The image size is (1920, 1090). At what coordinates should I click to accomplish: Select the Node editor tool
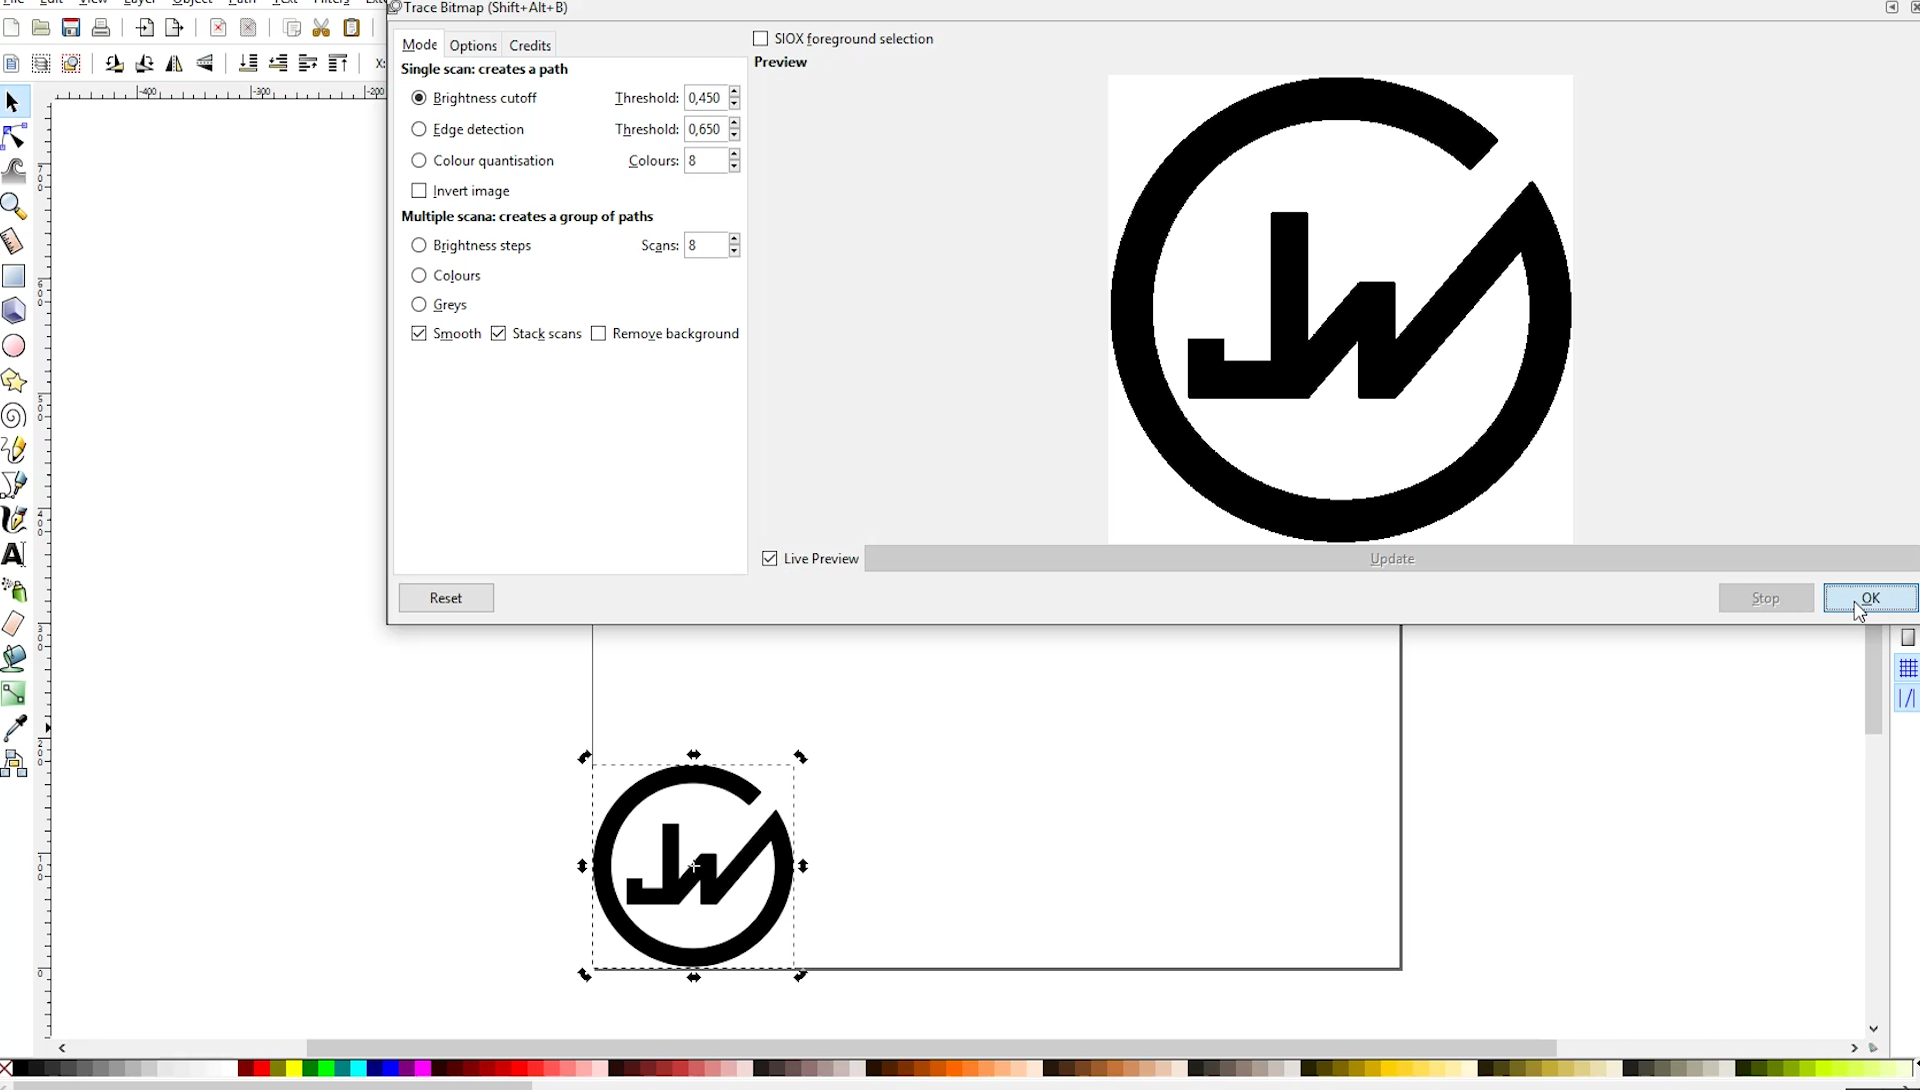click(16, 136)
